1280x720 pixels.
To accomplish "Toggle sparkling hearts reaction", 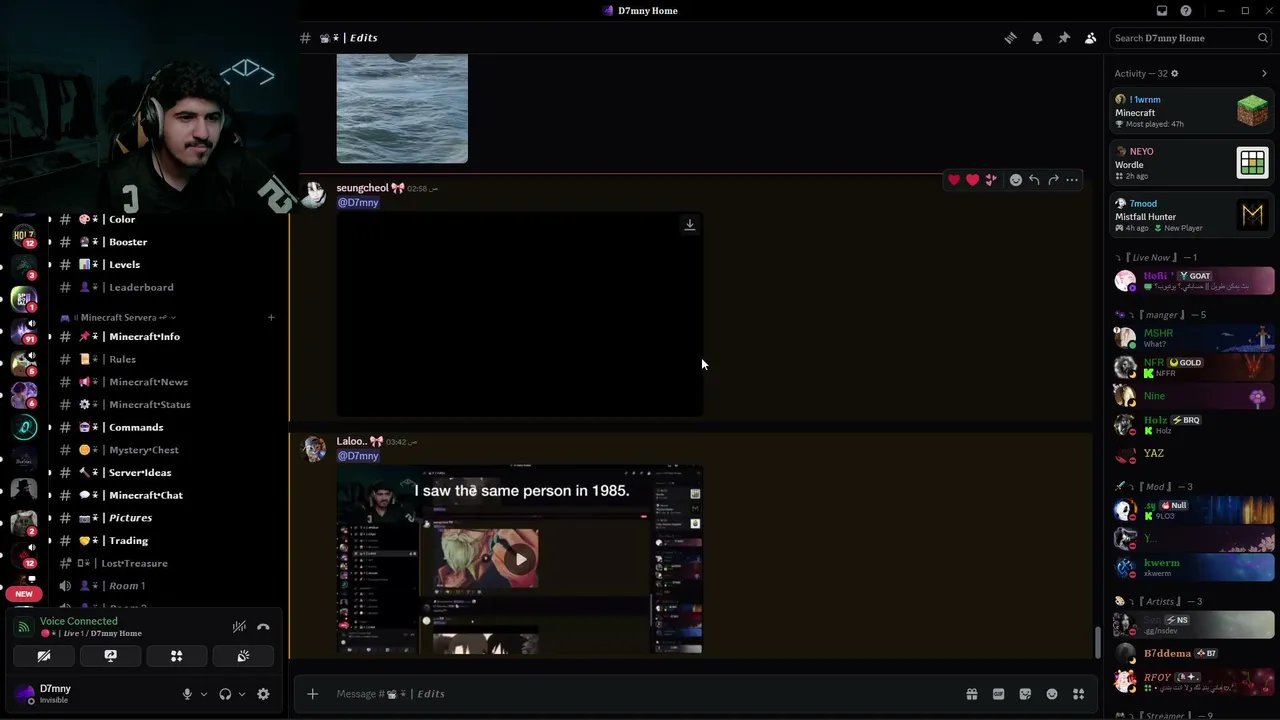I will (992, 180).
